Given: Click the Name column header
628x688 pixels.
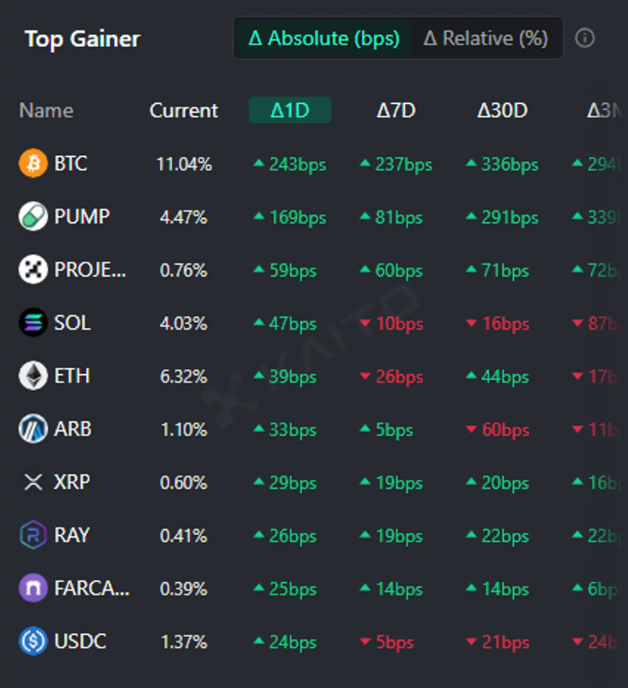Looking at the screenshot, I should point(46,110).
